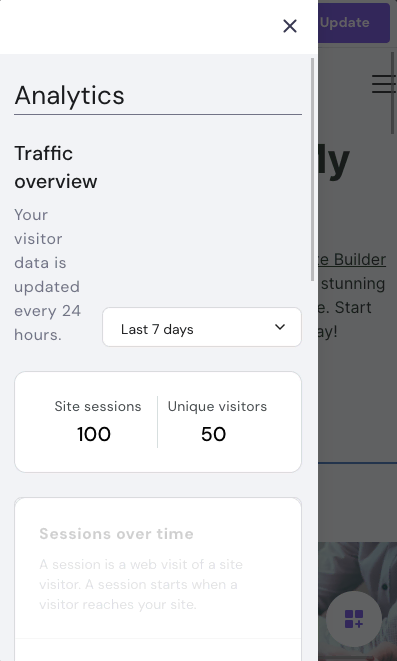
Task: Click the add section grid-plus icon
Action: [x=354, y=619]
